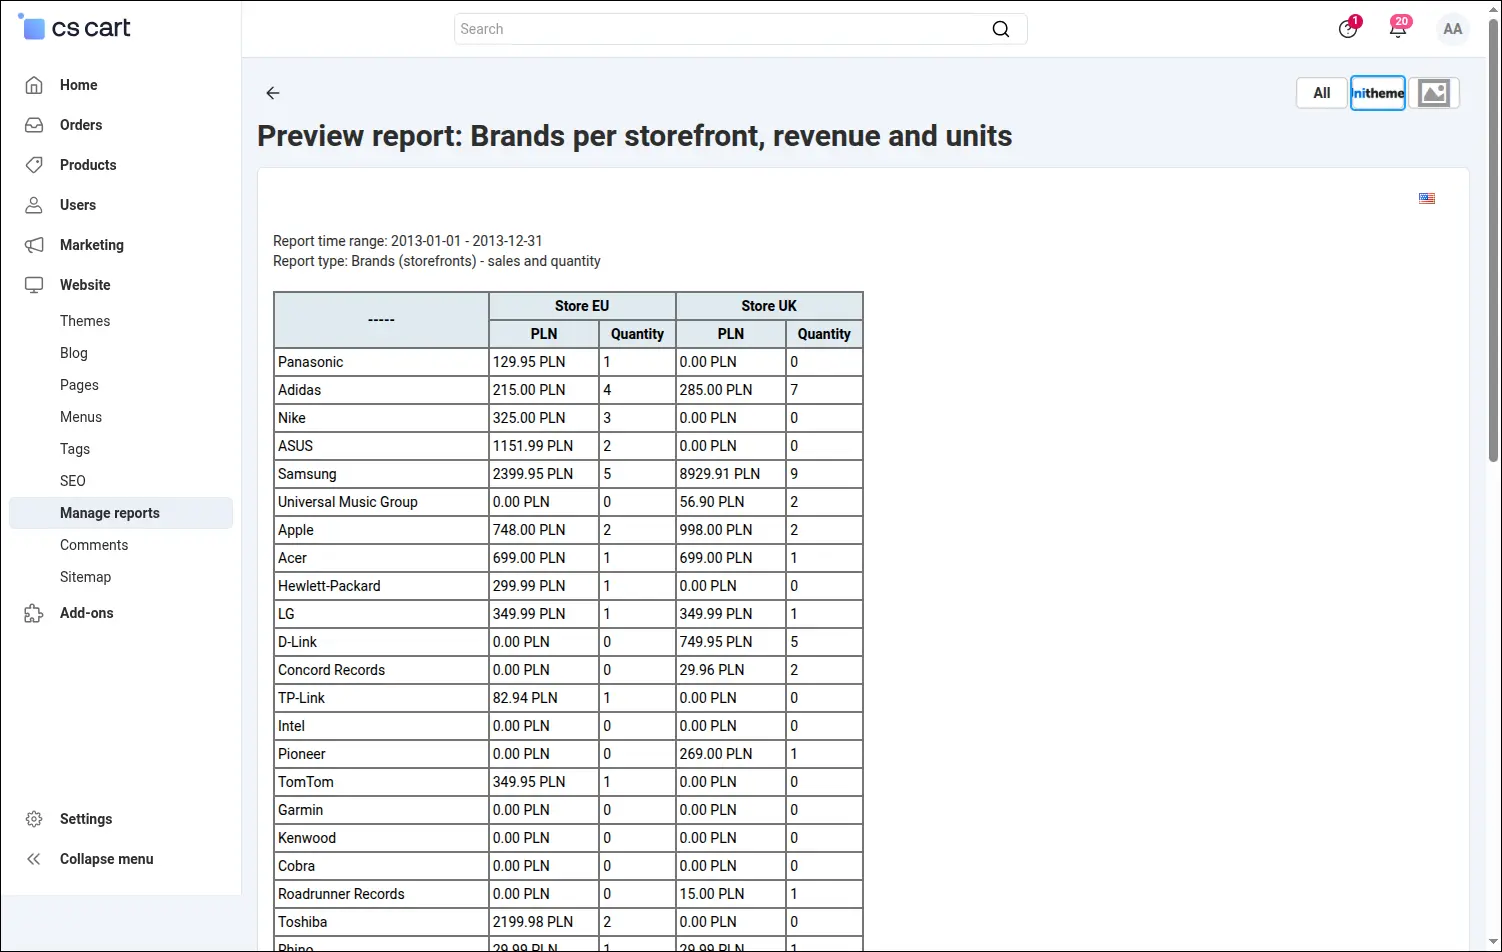Click the Pioneer 269.00 PLN cell
The height and width of the screenshot is (952, 1502).
(x=731, y=754)
